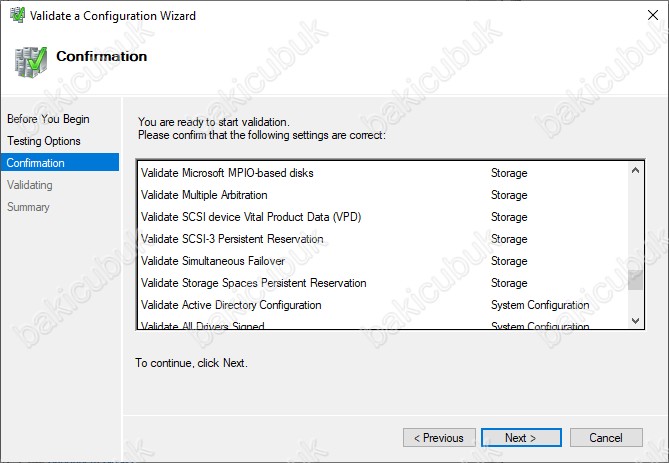Select the Testing Options step

(44, 141)
